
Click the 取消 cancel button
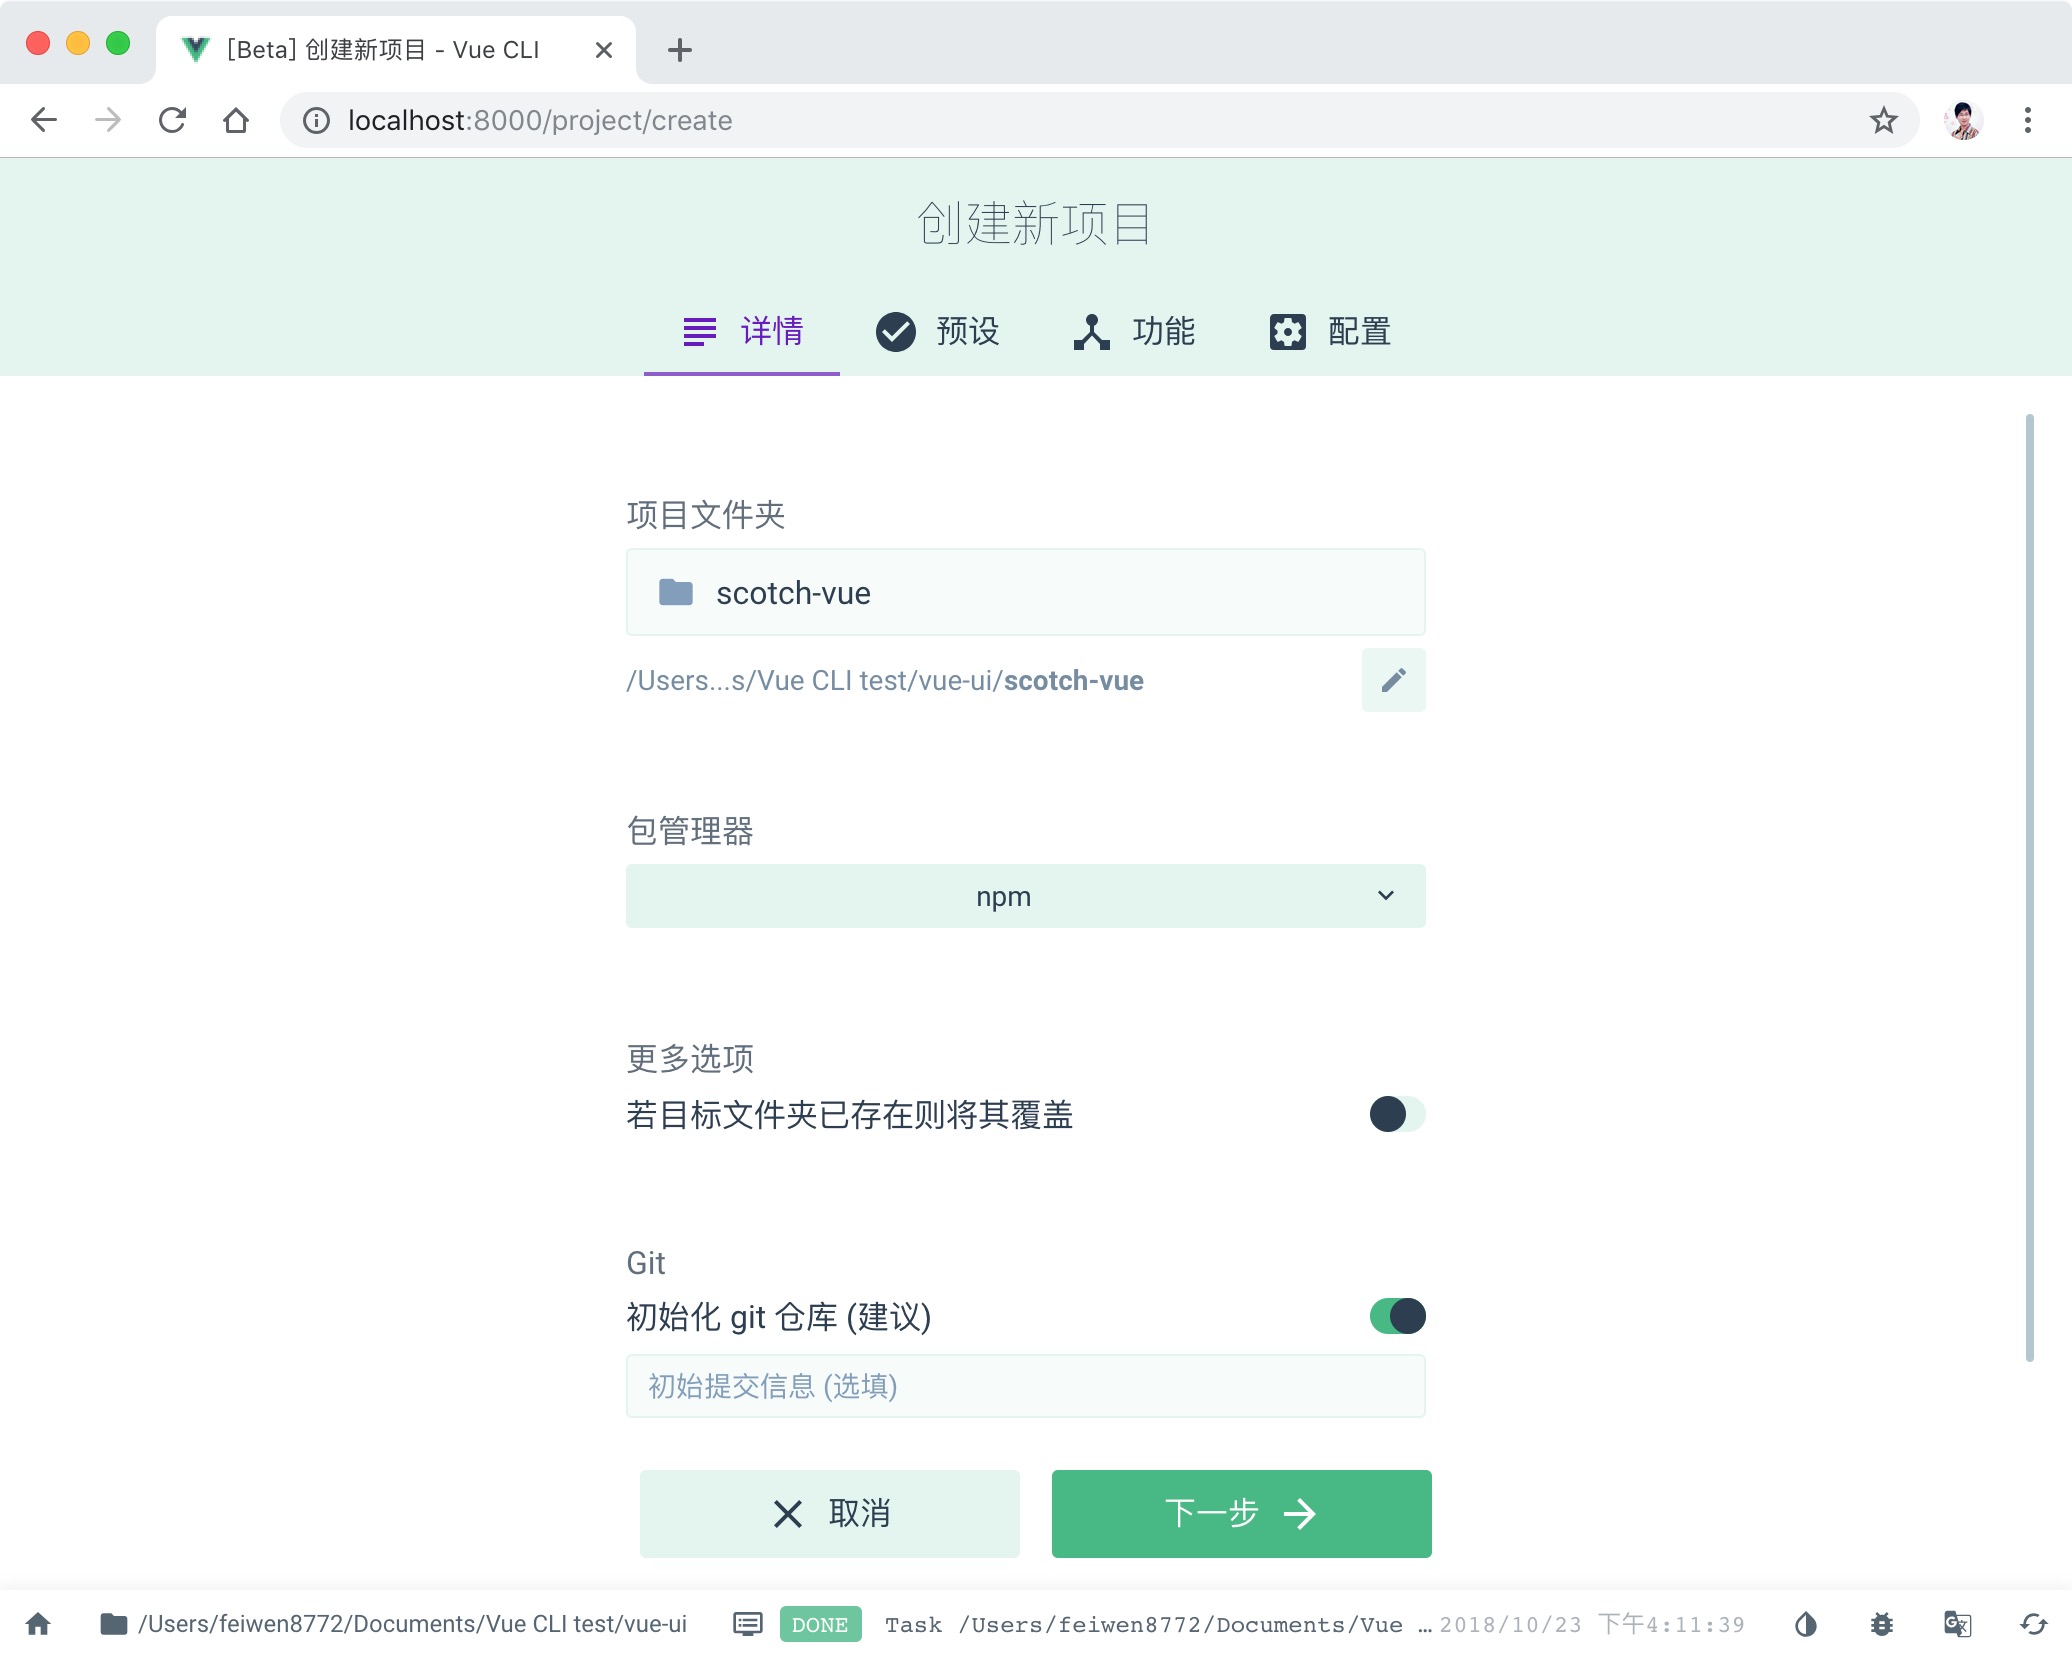tap(830, 1514)
